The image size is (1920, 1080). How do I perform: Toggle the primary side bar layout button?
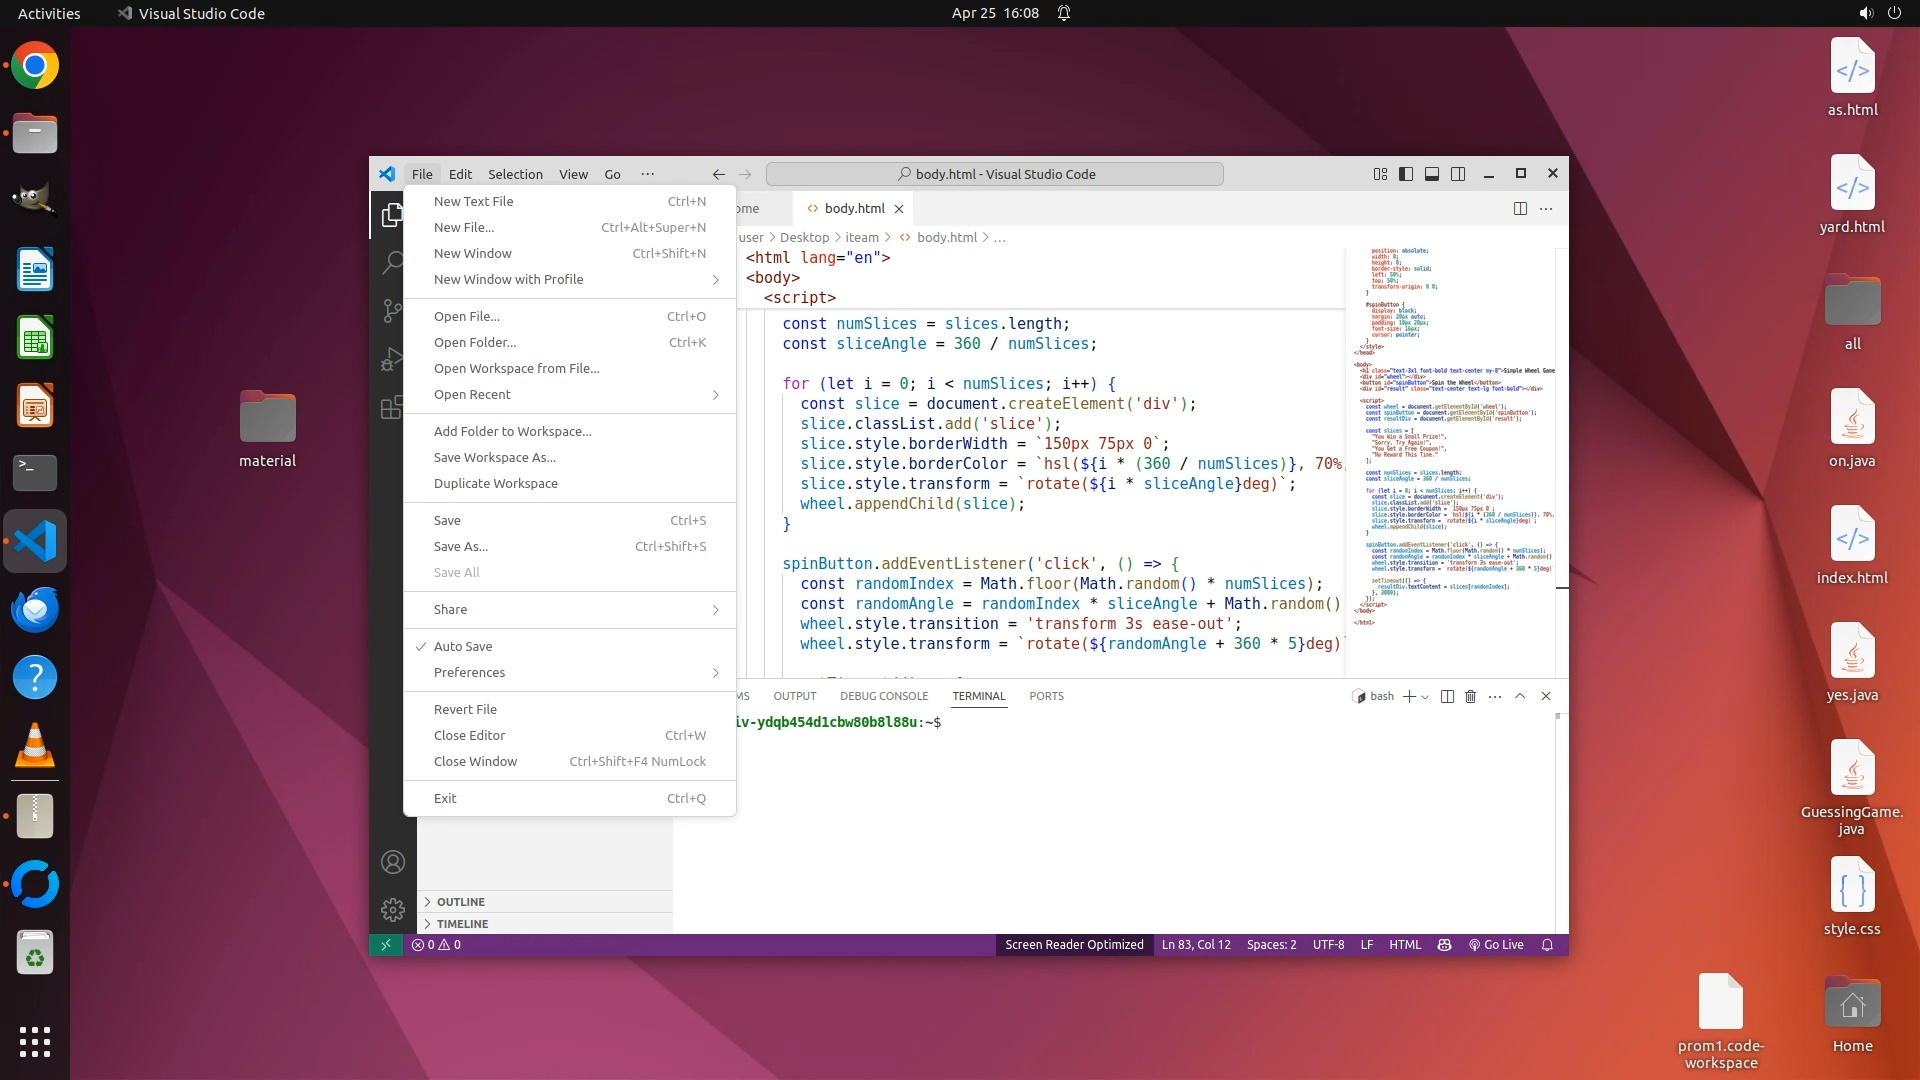click(1405, 174)
